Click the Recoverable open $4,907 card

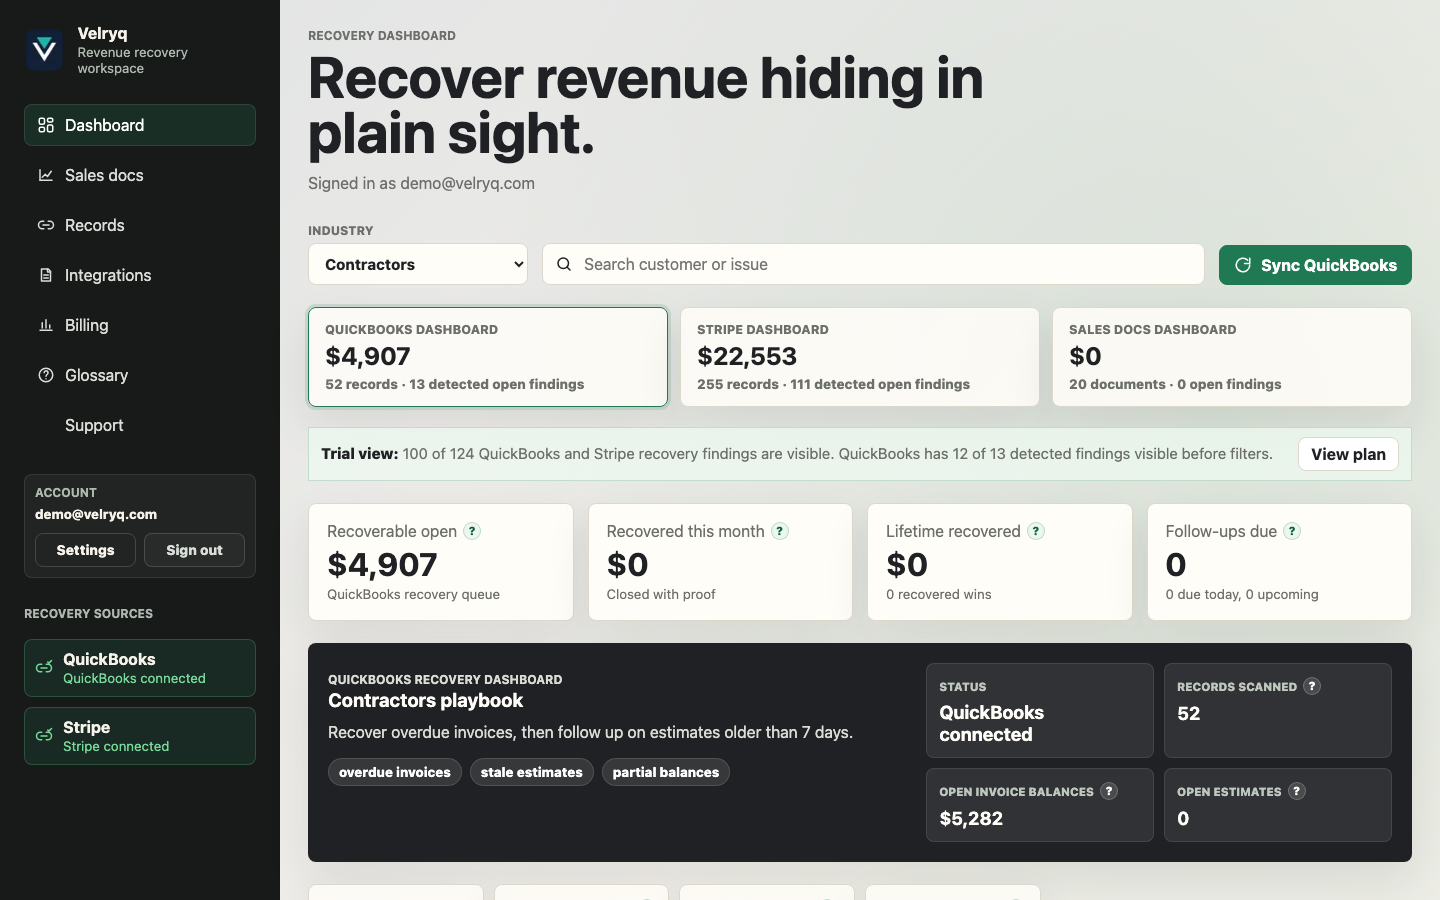coord(441,562)
